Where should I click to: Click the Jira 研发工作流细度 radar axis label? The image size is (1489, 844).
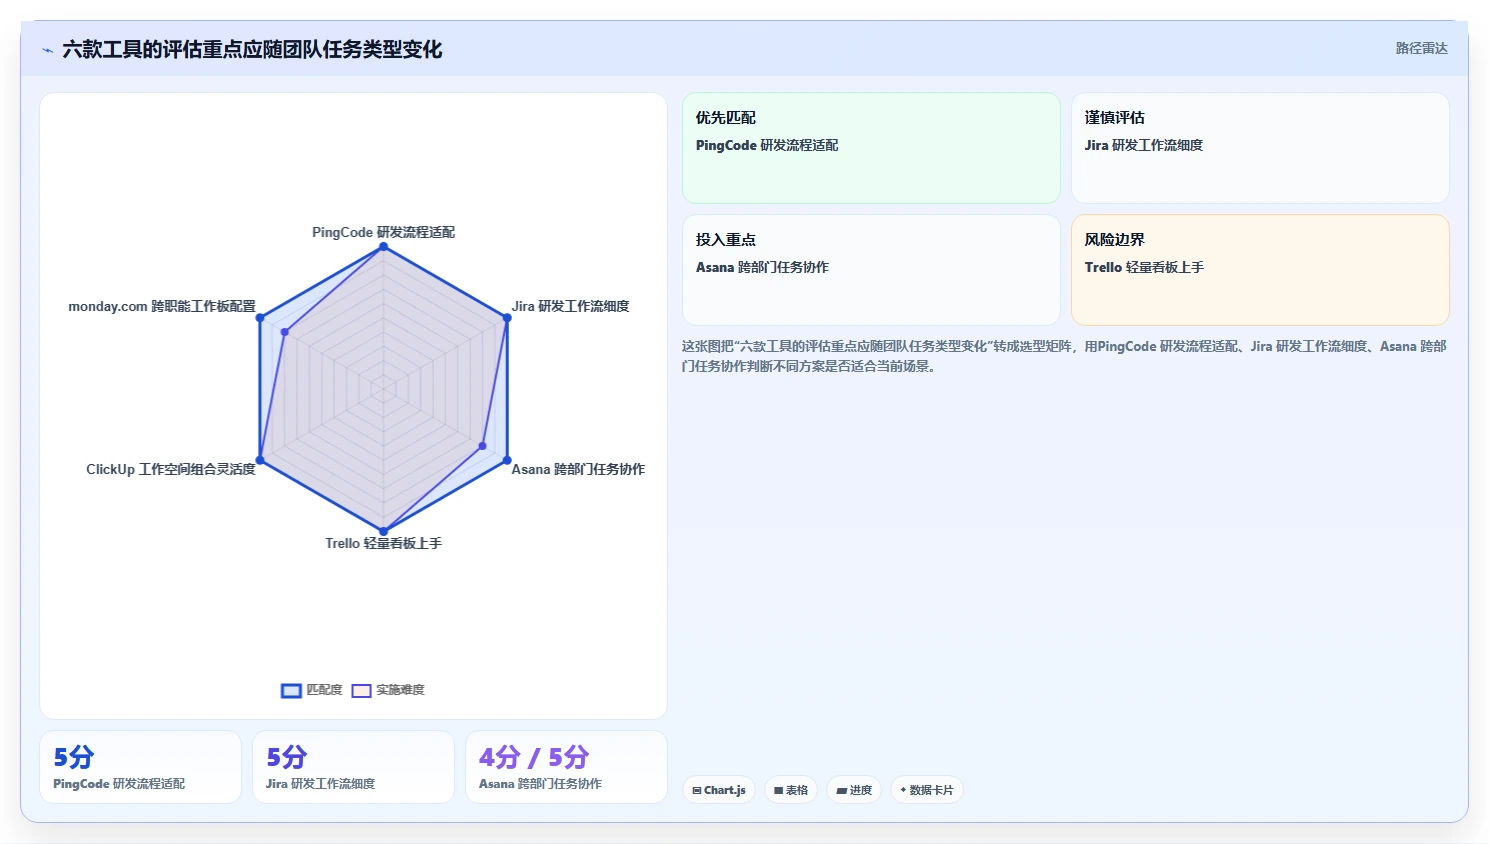571,306
